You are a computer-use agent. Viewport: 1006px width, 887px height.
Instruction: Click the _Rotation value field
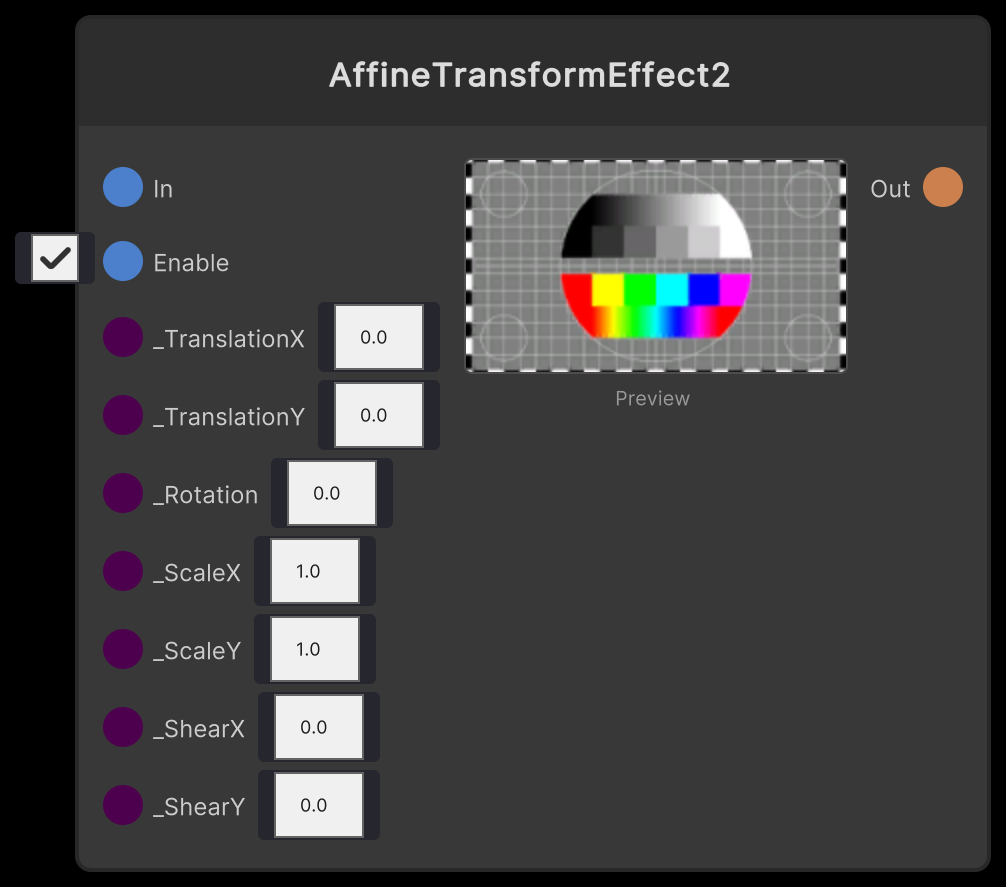click(x=332, y=493)
